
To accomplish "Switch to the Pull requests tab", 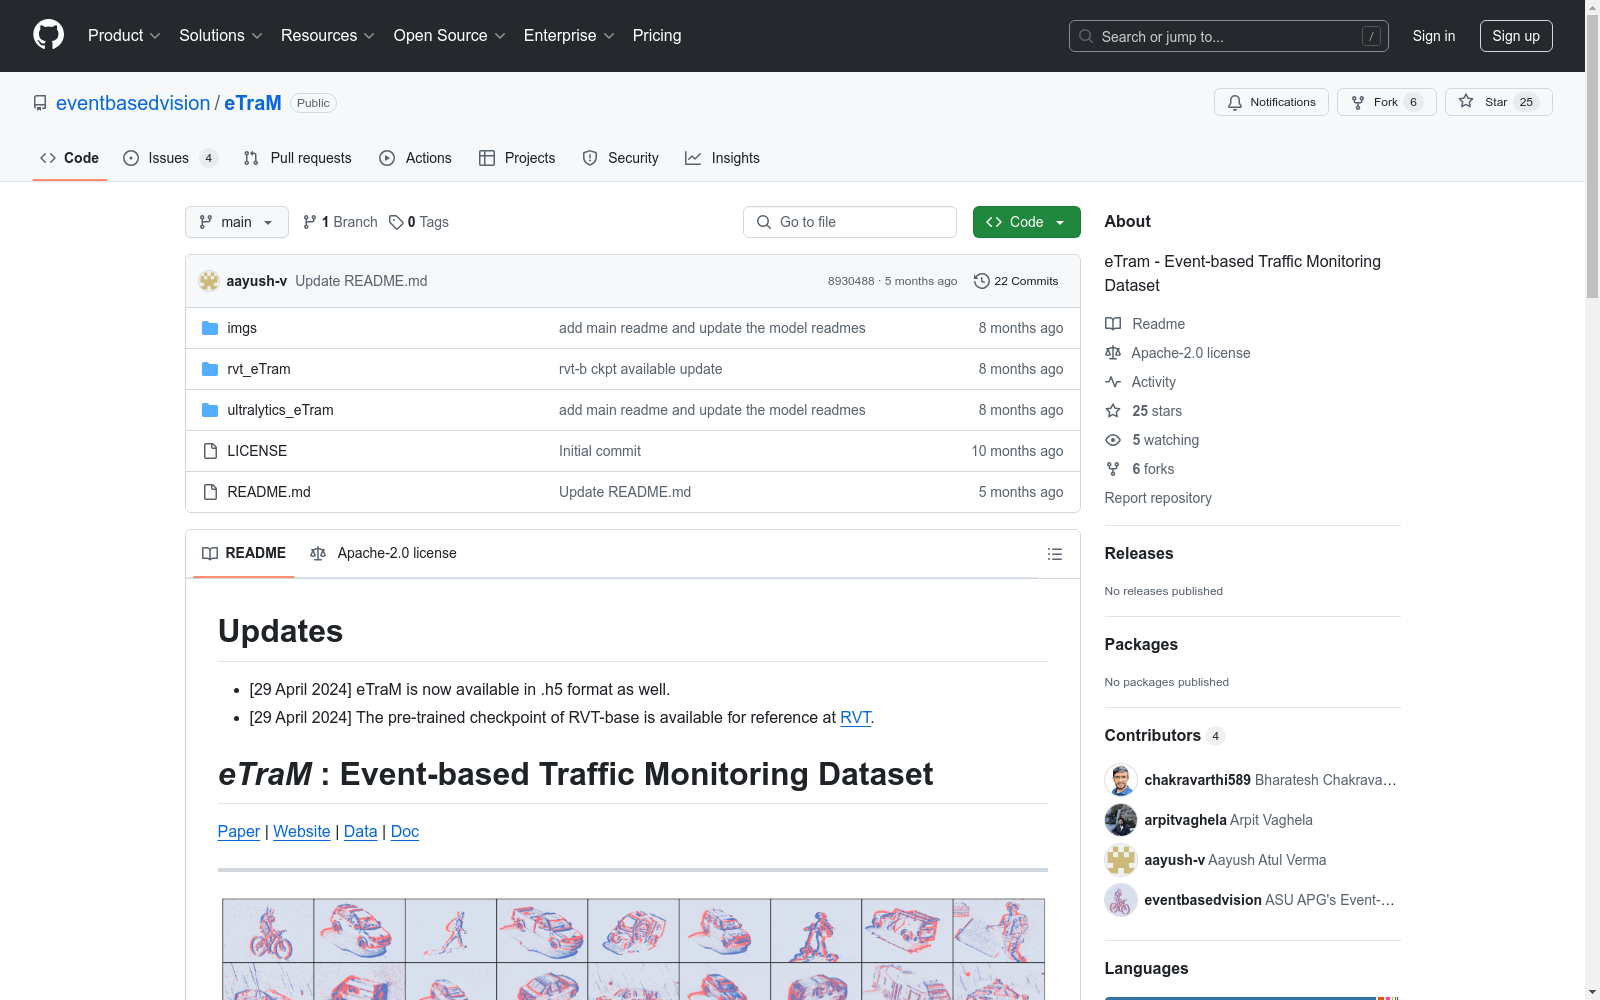I will [297, 158].
